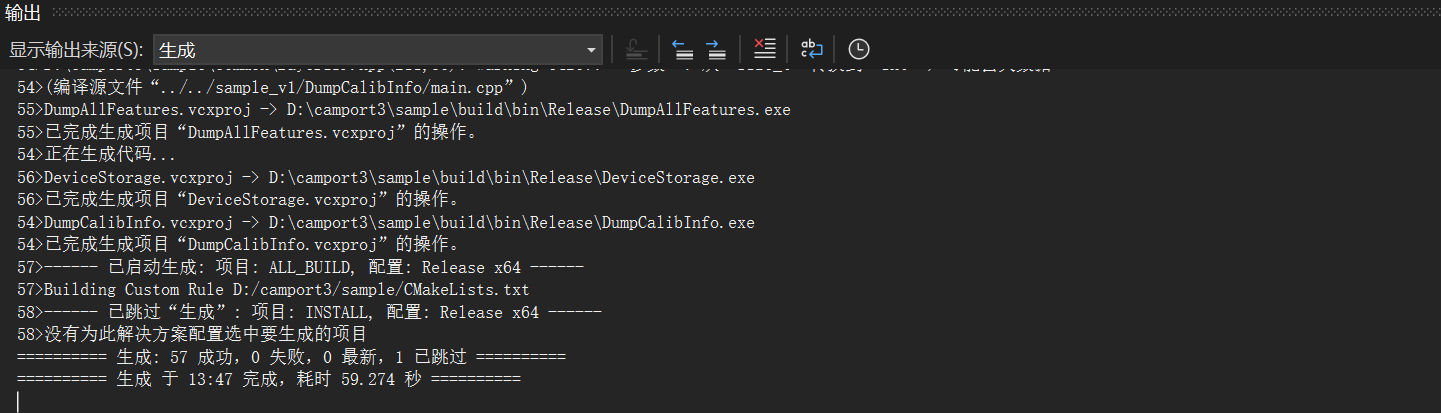This screenshot has width=1441, height=413.
Task: Click the line 生成 于 13:47 完成，耗时 59.274 秒
Action: 269,379
